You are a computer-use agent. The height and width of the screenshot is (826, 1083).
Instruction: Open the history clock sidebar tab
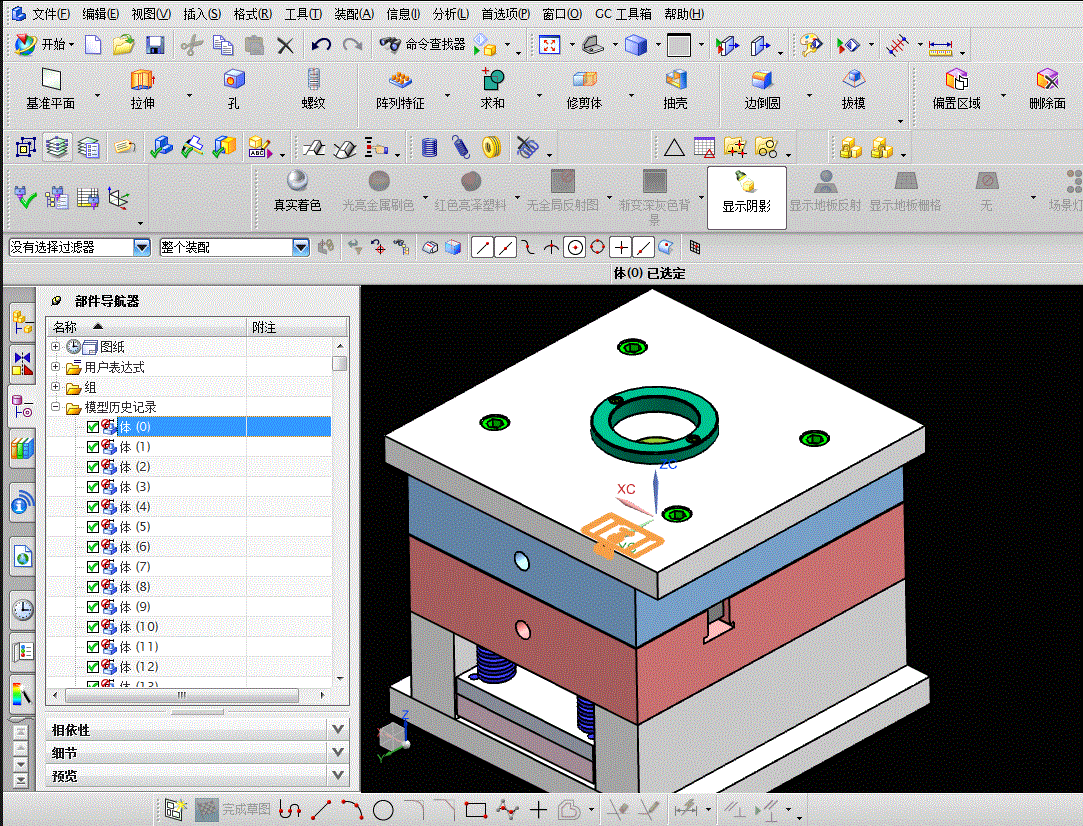(23, 610)
